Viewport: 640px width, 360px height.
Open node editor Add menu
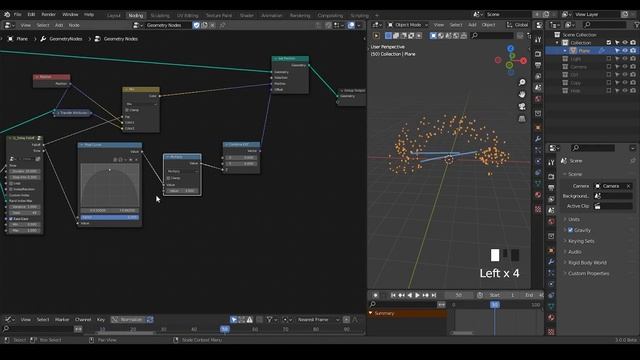[x=59, y=25]
